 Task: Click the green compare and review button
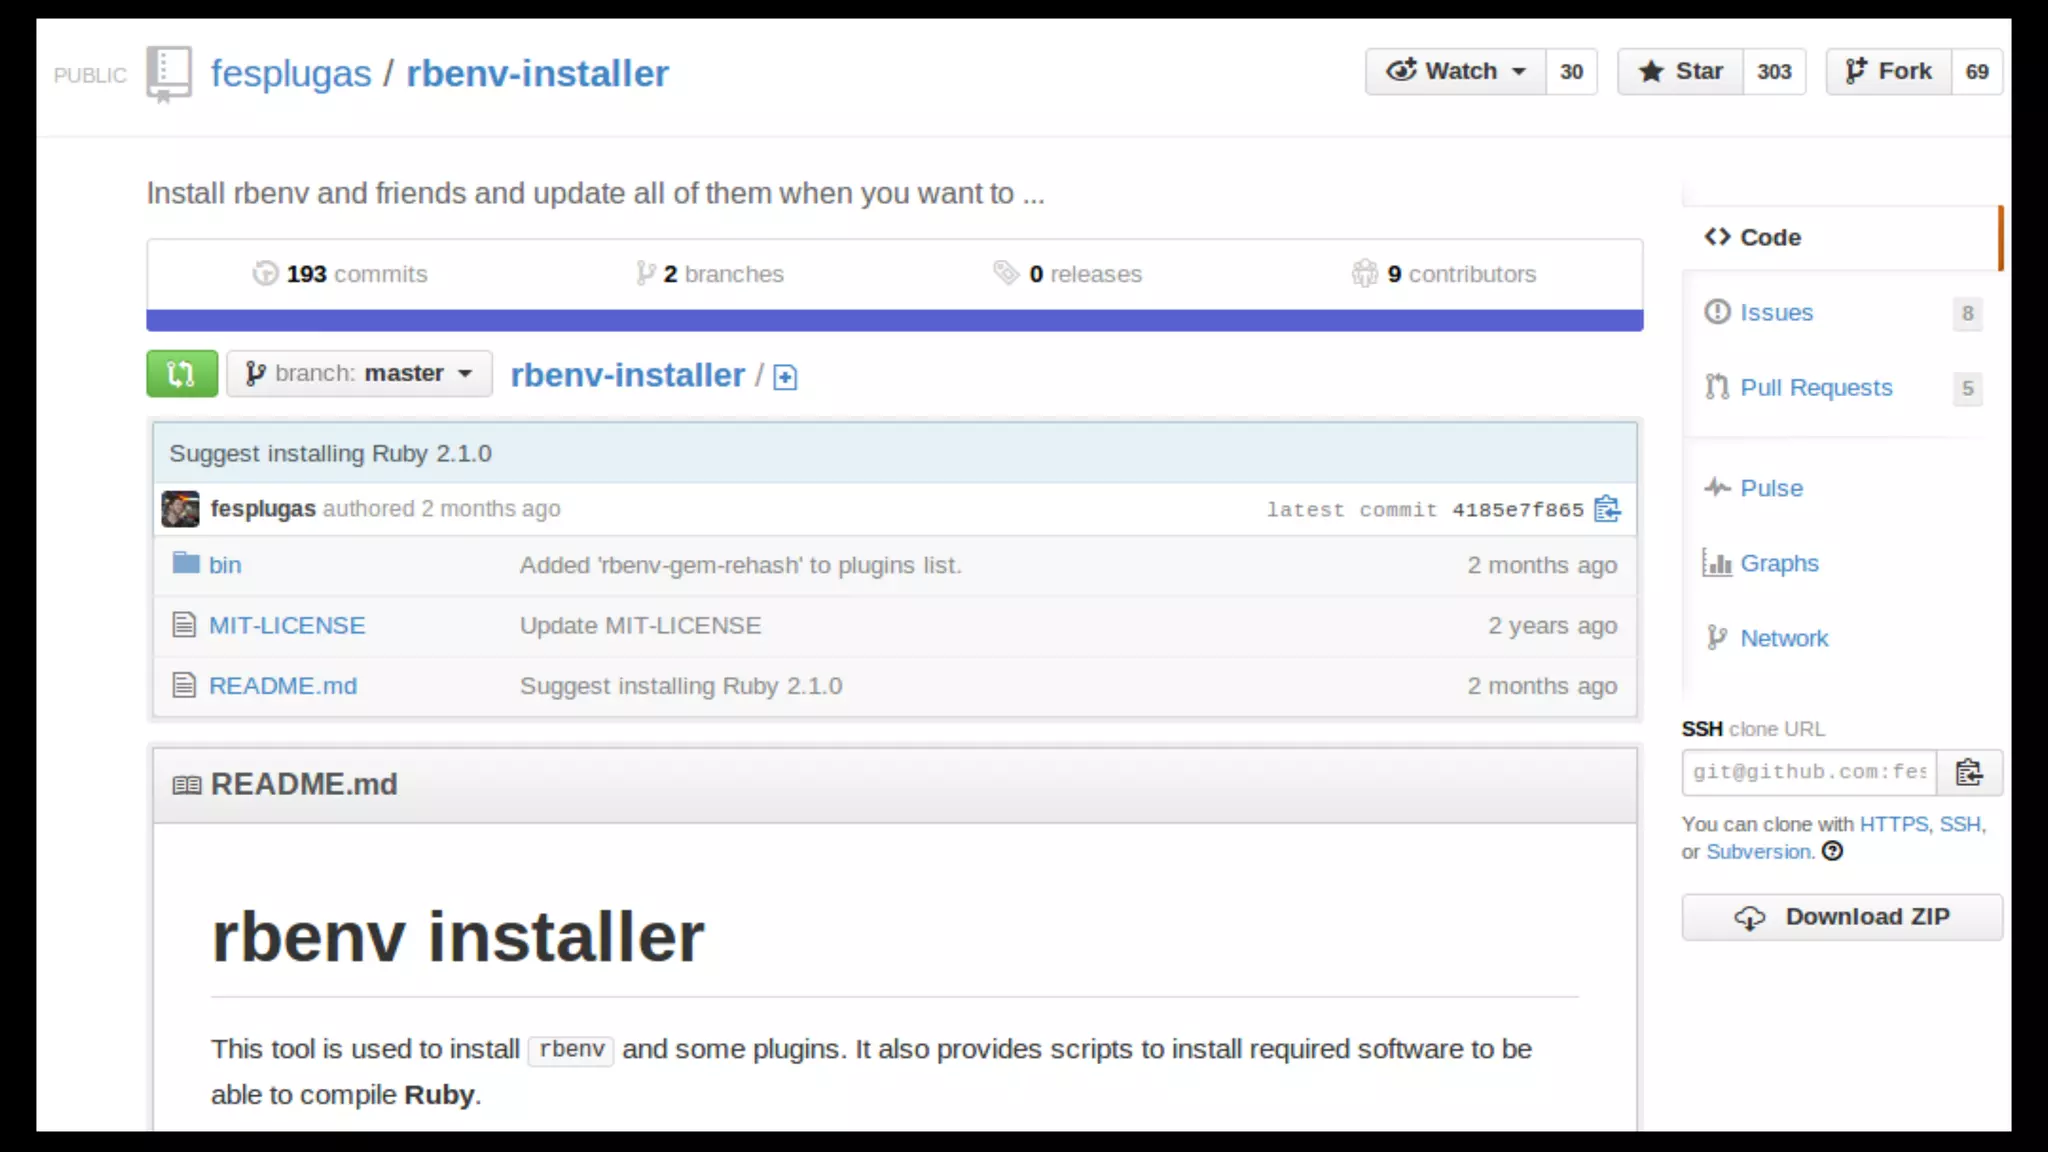181,374
